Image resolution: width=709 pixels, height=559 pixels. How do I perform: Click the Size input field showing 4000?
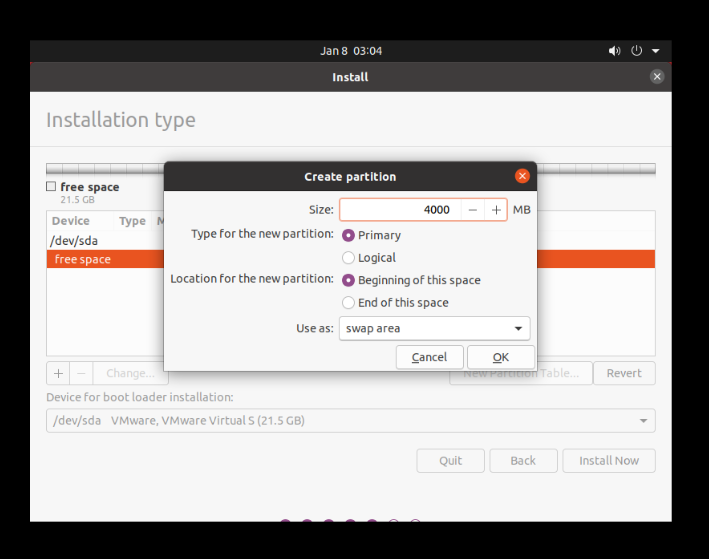(401, 210)
